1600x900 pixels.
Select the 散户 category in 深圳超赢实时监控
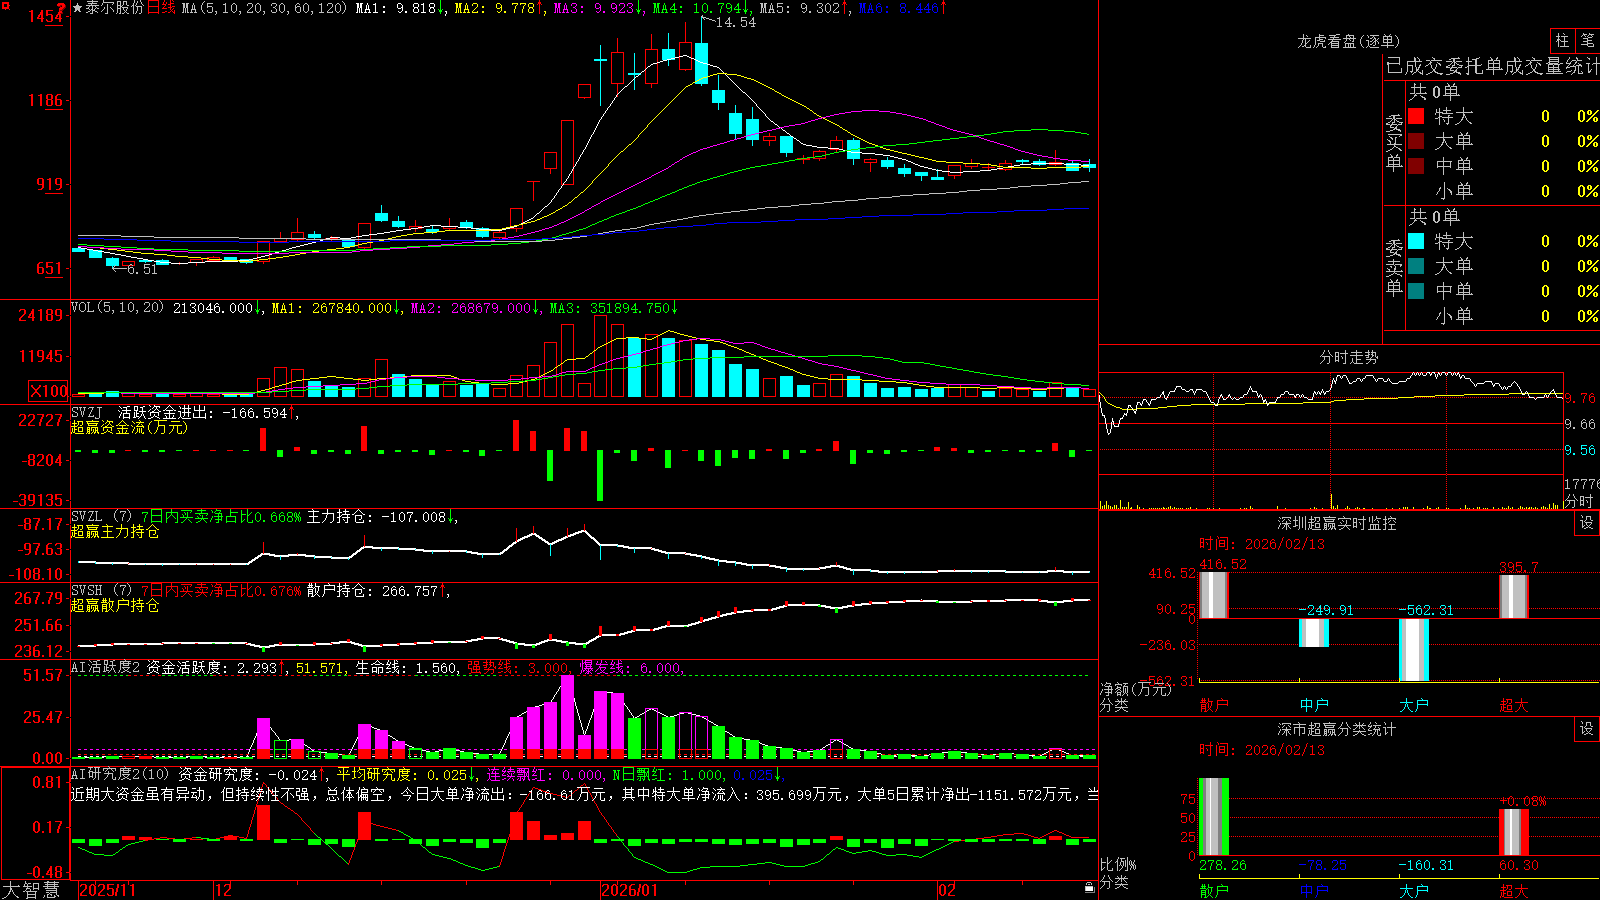pyautogui.click(x=1214, y=705)
